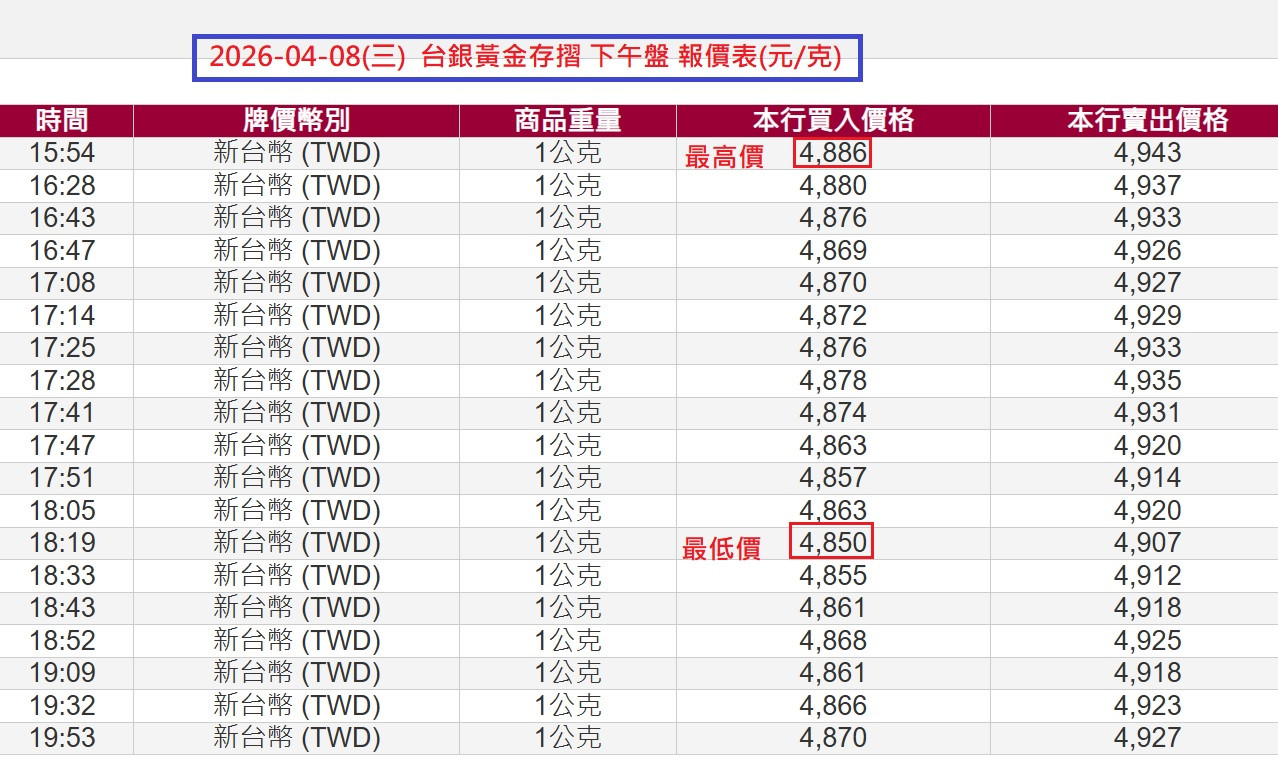Click sell price 4,935
The width and height of the screenshot is (1278, 774).
tap(1148, 381)
